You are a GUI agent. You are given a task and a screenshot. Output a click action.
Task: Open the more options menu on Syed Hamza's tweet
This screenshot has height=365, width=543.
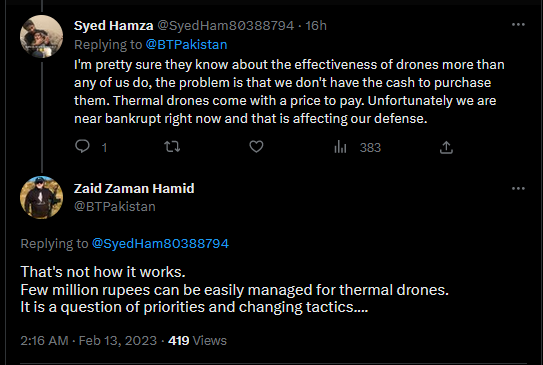pyautogui.click(x=518, y=25)
